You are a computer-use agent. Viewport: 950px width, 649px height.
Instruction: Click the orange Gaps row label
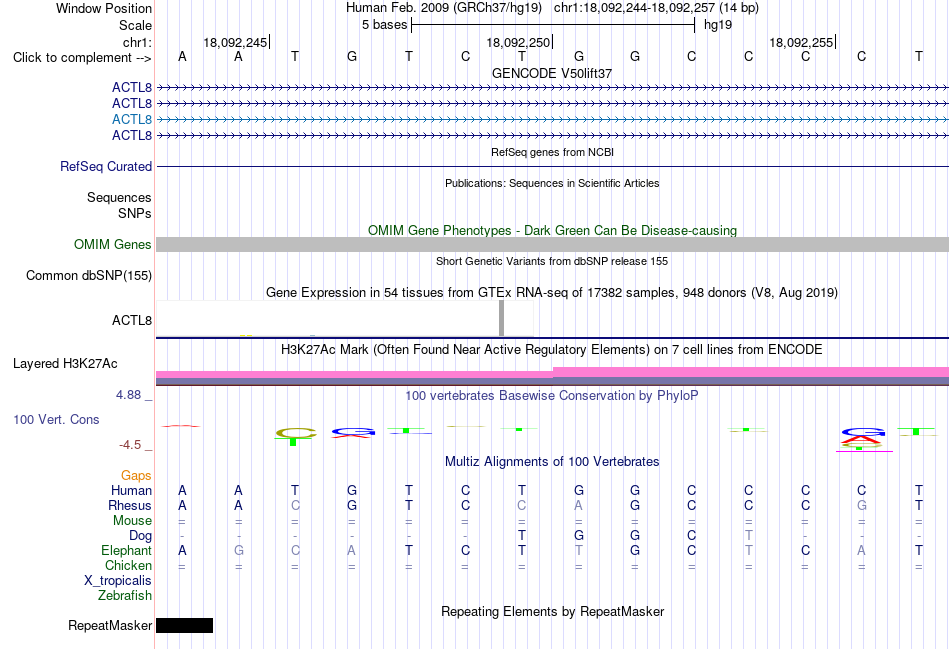(136, 476)
